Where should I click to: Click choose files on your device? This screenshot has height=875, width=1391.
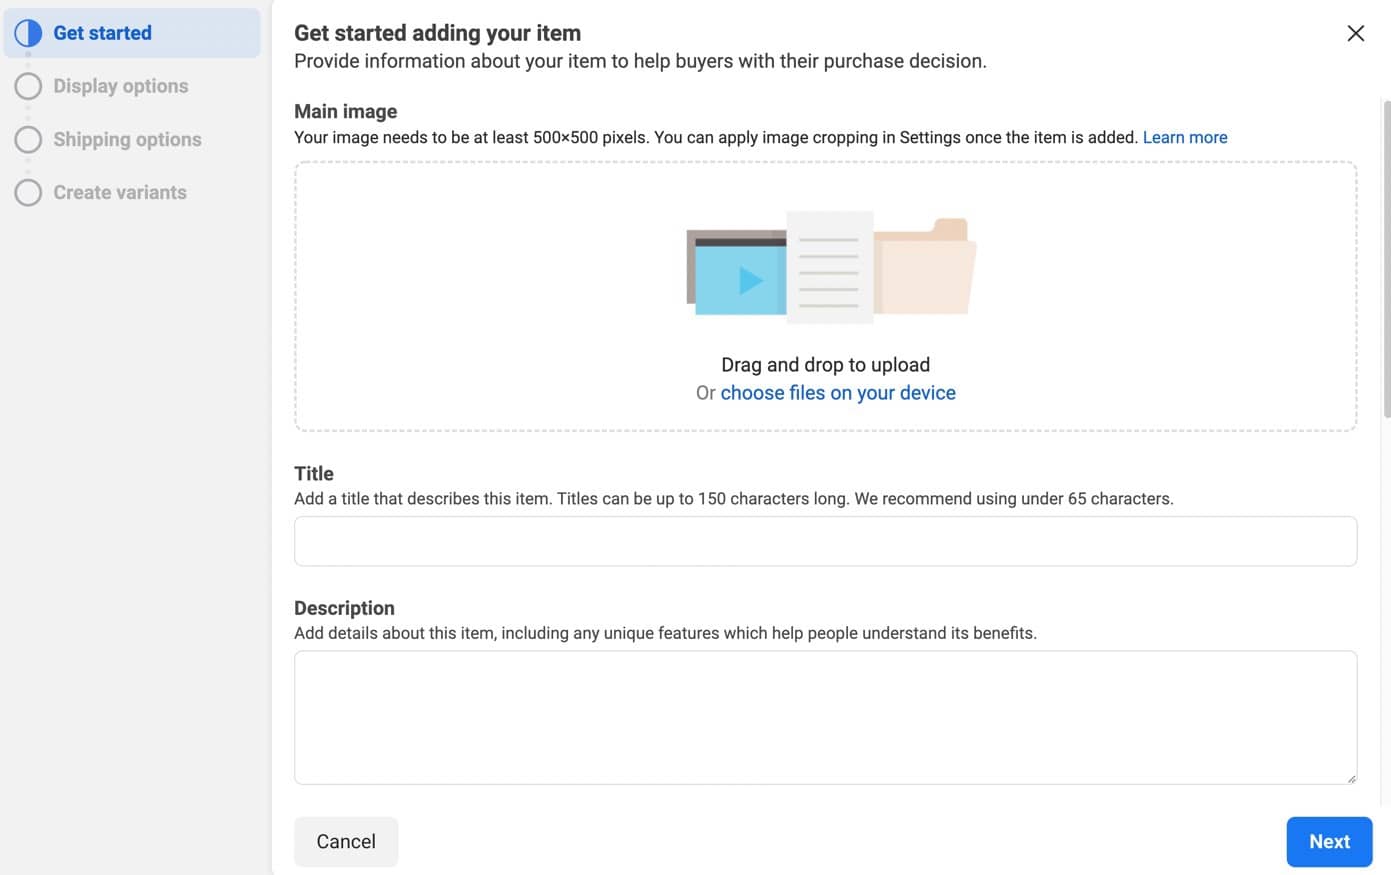838,393
